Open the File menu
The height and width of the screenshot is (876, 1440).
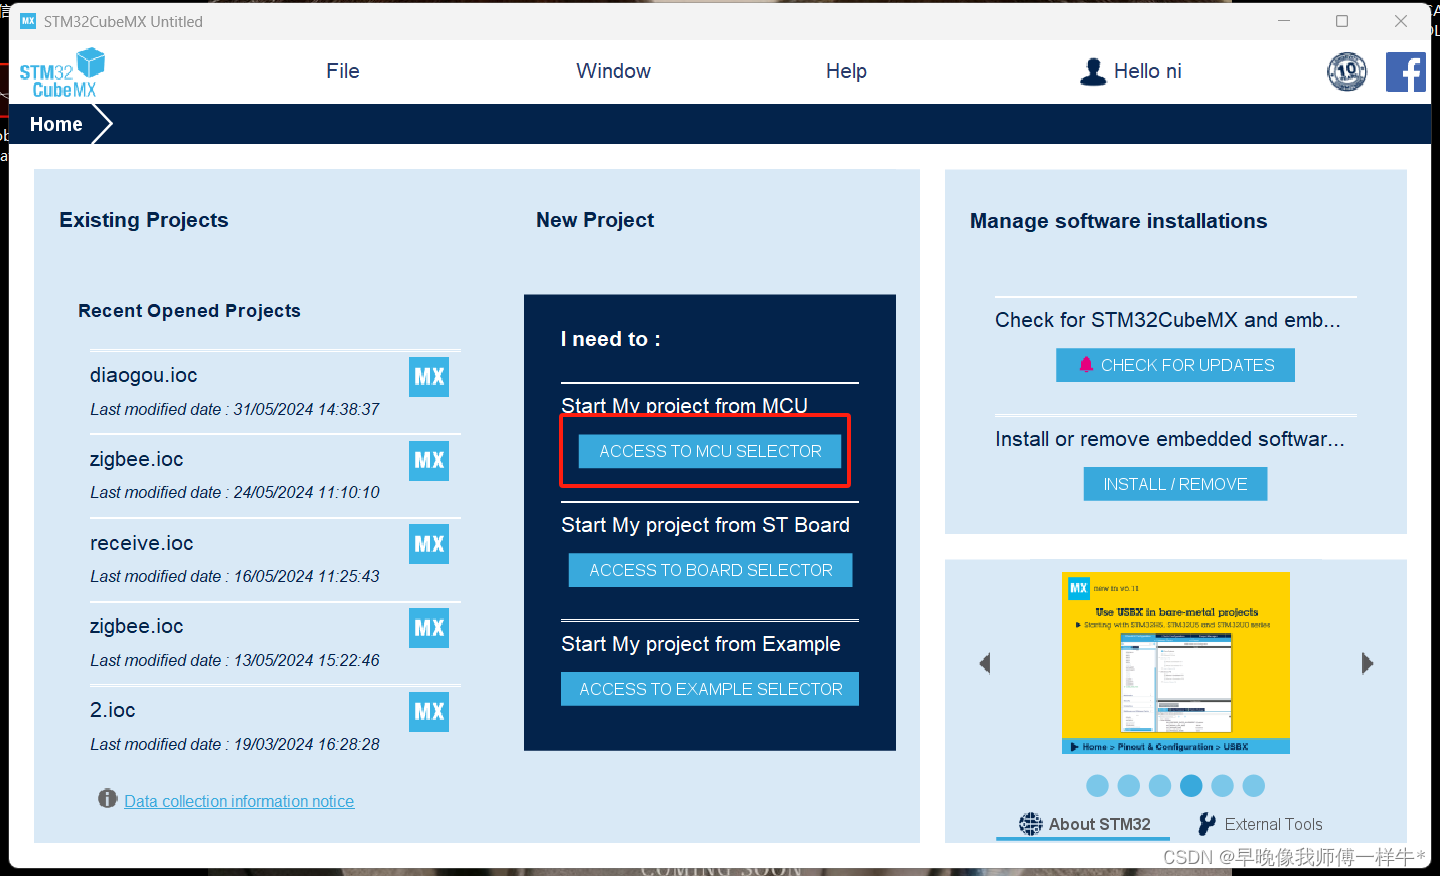tap(343, 71)
